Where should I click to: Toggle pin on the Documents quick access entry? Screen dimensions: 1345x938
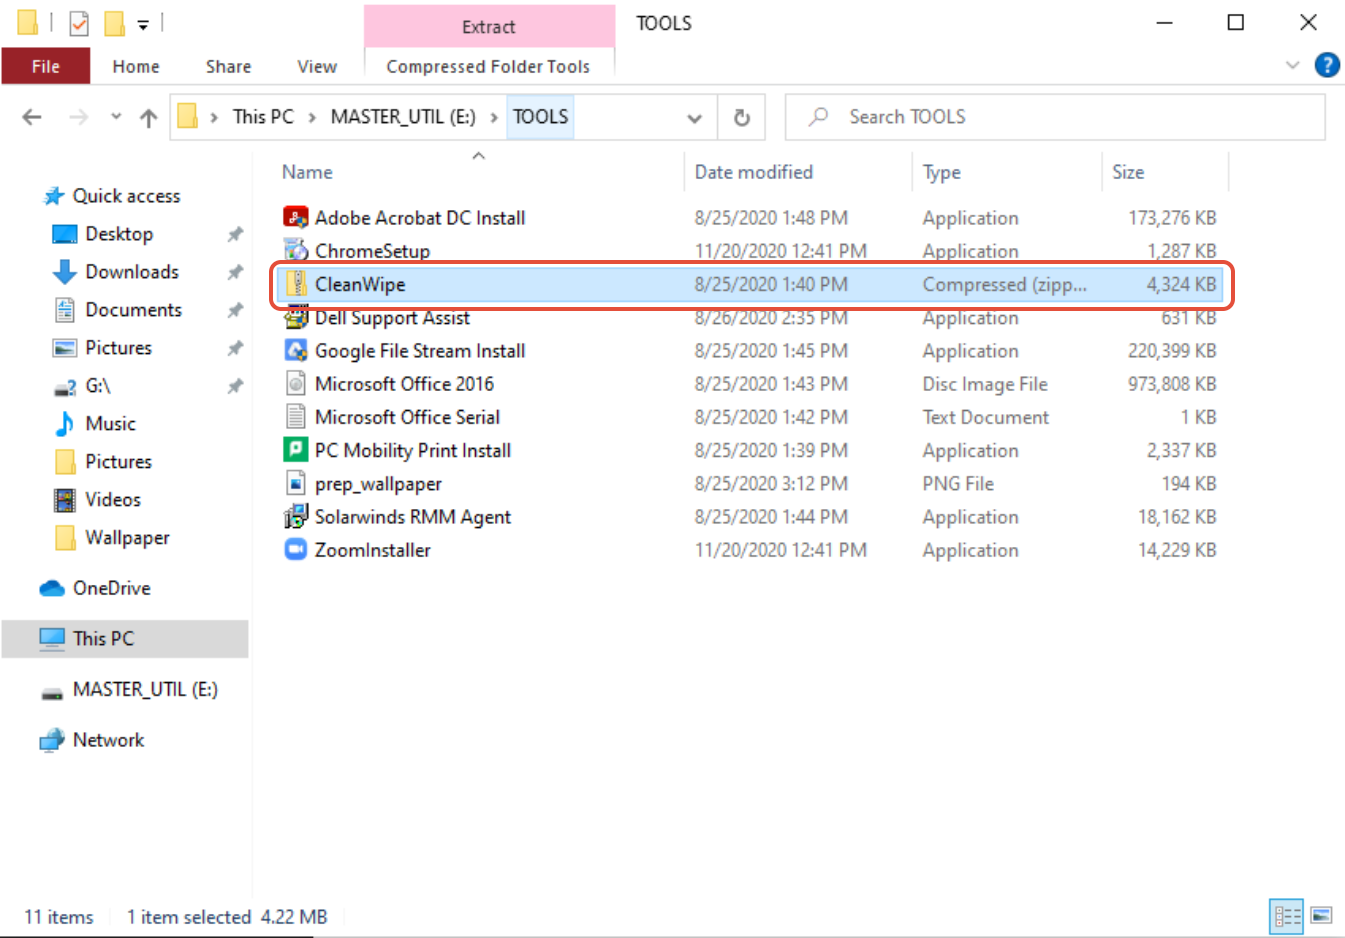(x=234, y=310)
